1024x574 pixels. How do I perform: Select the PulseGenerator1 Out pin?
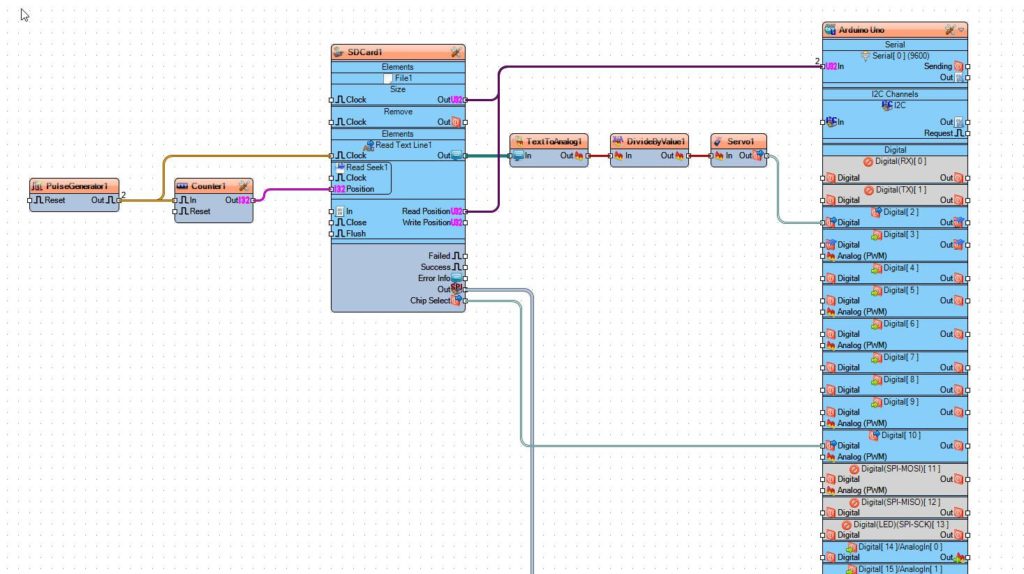(119, 200)
